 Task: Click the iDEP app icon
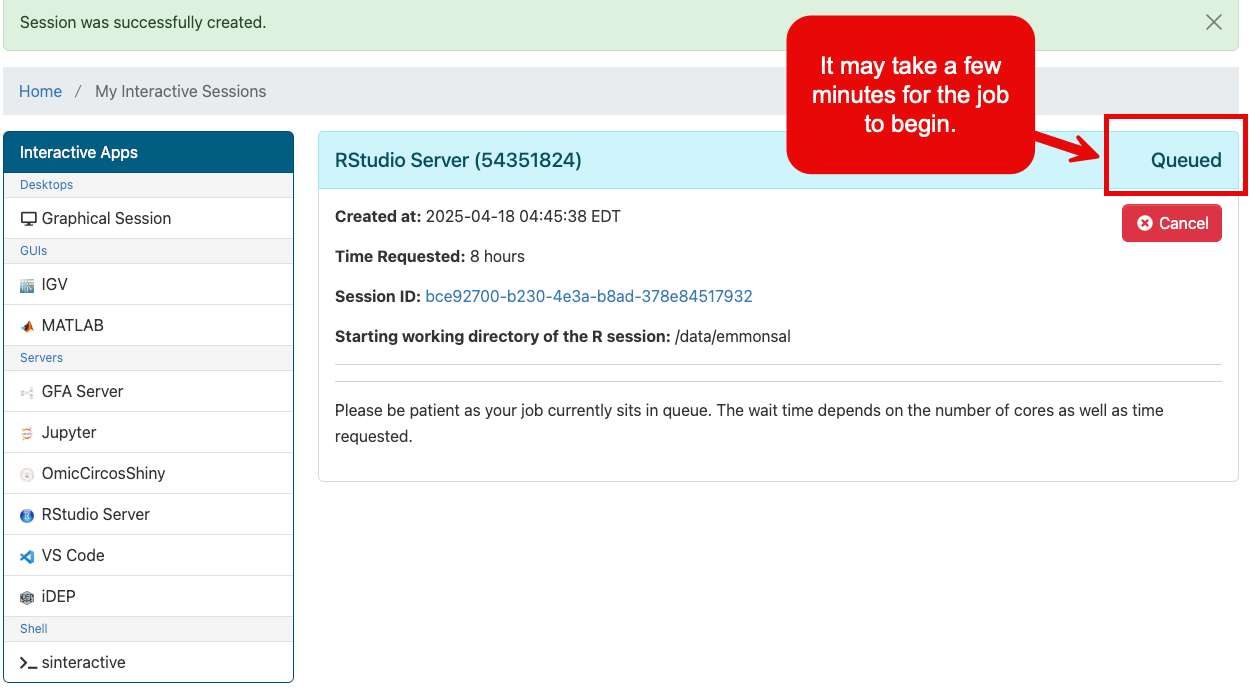point(27,598)
